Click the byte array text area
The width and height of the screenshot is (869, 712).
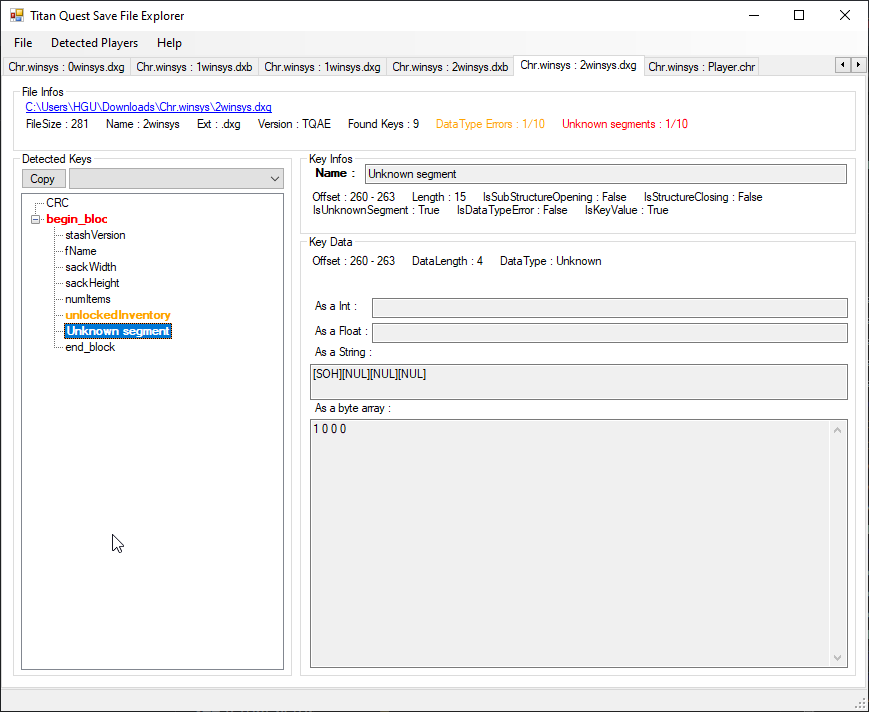(x=570, y=543)
